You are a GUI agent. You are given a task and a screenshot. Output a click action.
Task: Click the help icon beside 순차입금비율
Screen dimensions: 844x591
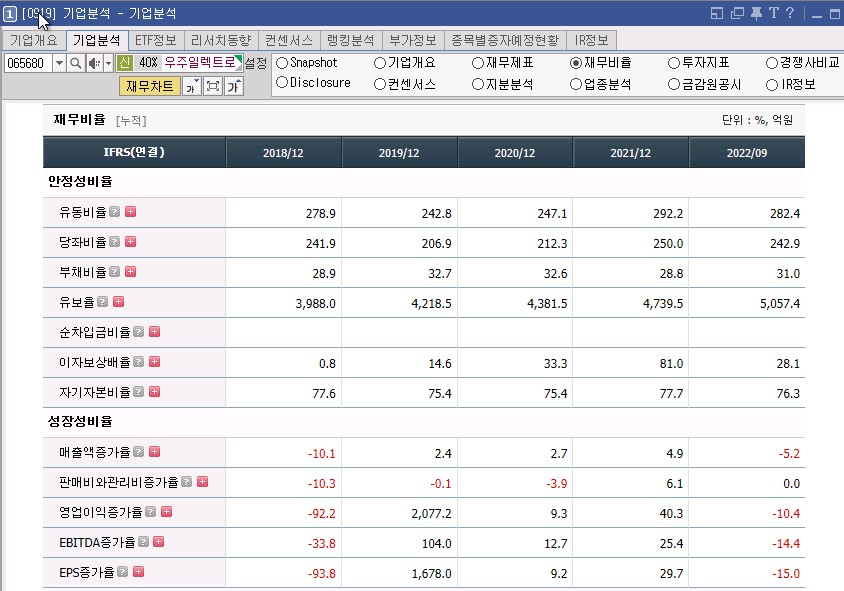138,332
